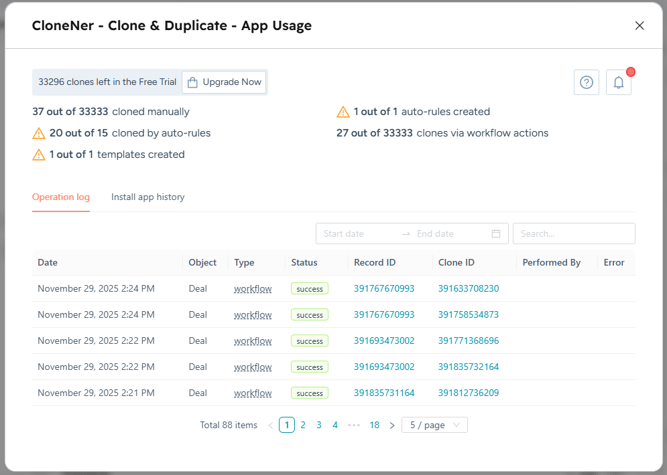Switch to the Operation log tab
Viewport: 667px width, 475px height.
click(x=61, y=197)
